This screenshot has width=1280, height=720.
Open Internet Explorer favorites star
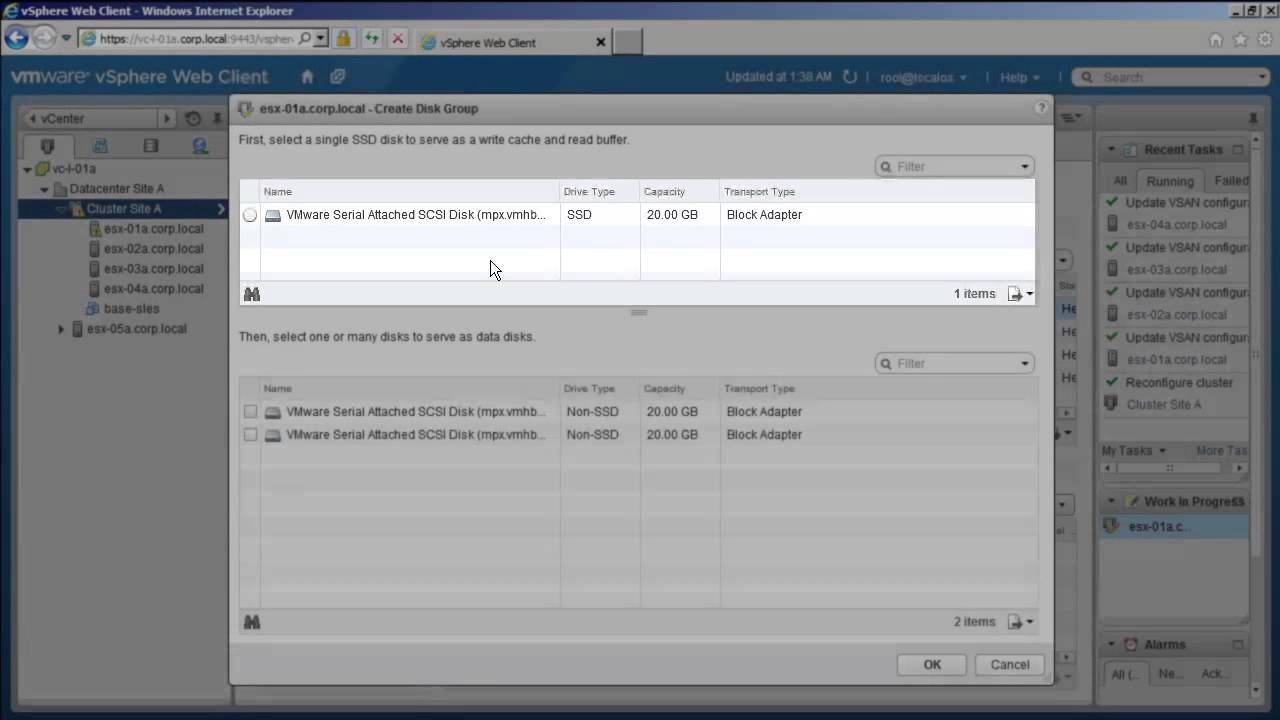point(1240,40)
